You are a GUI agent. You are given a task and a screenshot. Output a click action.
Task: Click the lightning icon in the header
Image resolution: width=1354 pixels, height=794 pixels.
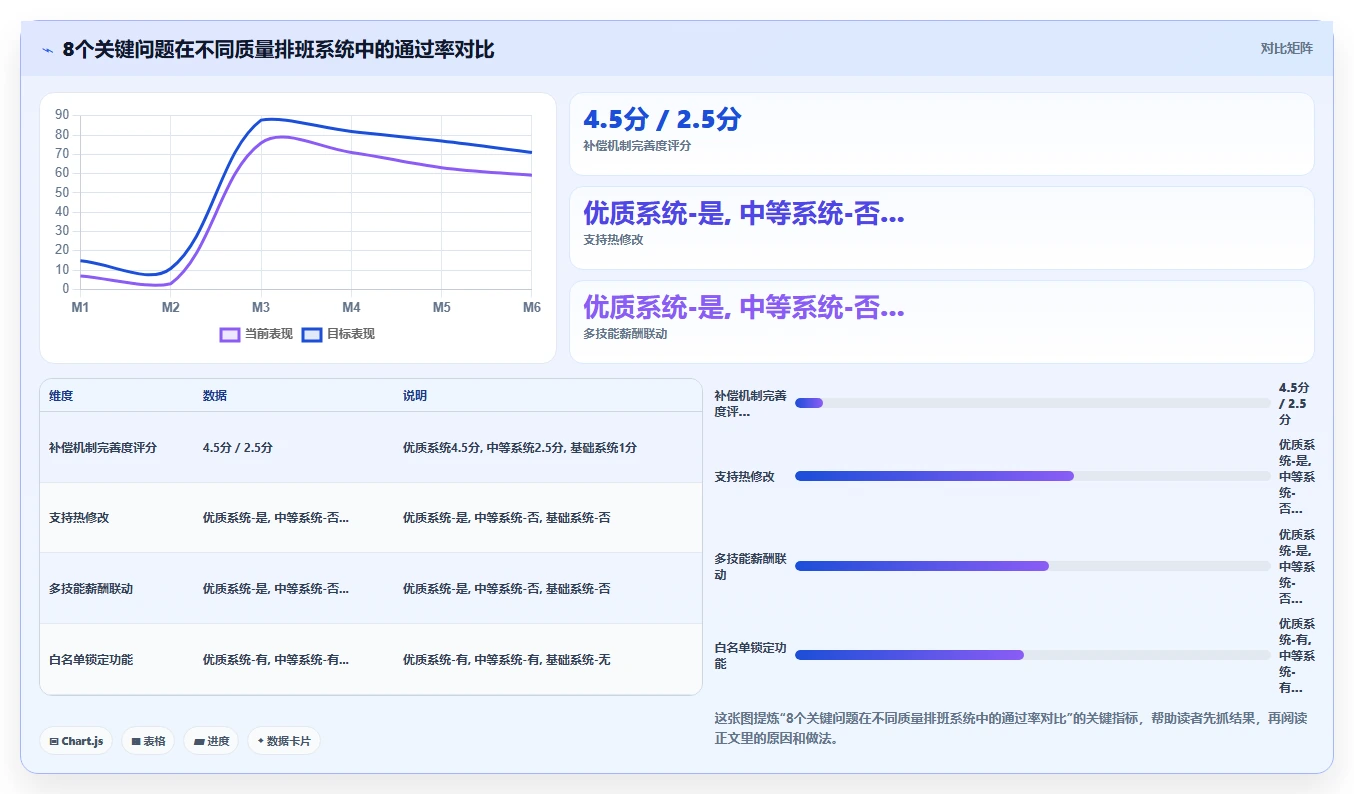coord(48,49)
